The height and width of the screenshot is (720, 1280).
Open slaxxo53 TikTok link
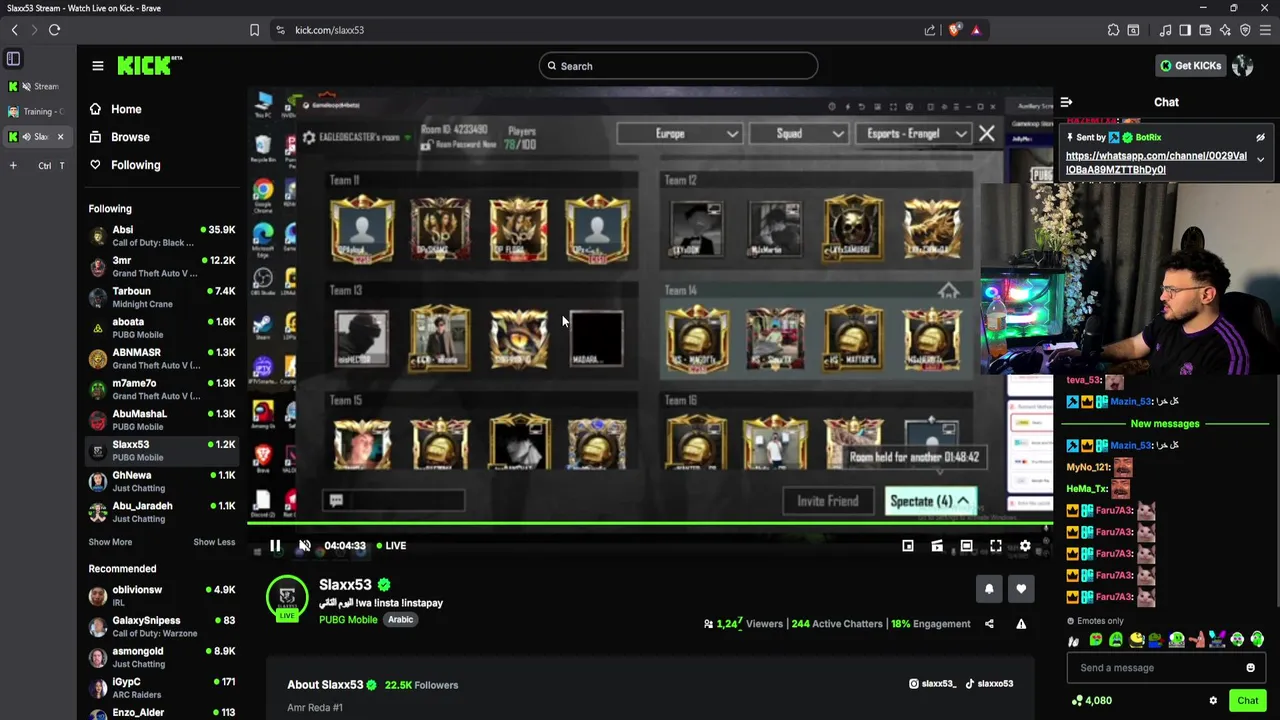click(989, 684)
